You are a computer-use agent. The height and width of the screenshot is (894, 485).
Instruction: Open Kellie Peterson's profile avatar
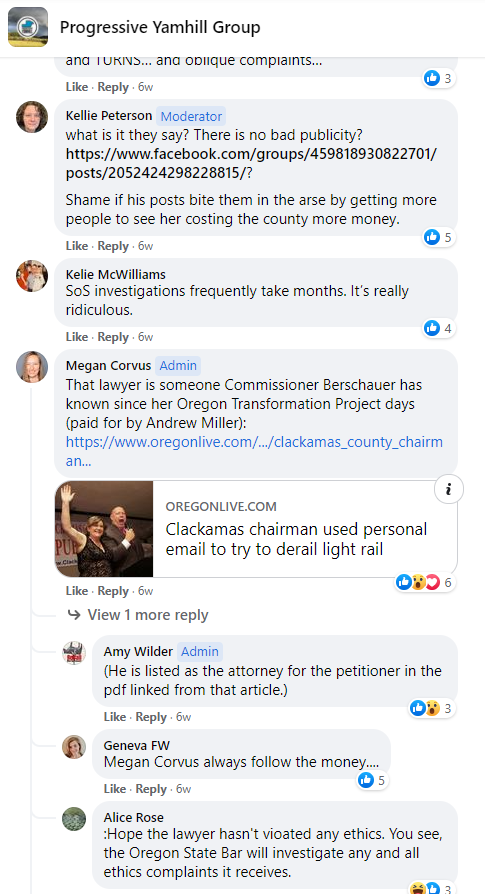tap(32, 117)
